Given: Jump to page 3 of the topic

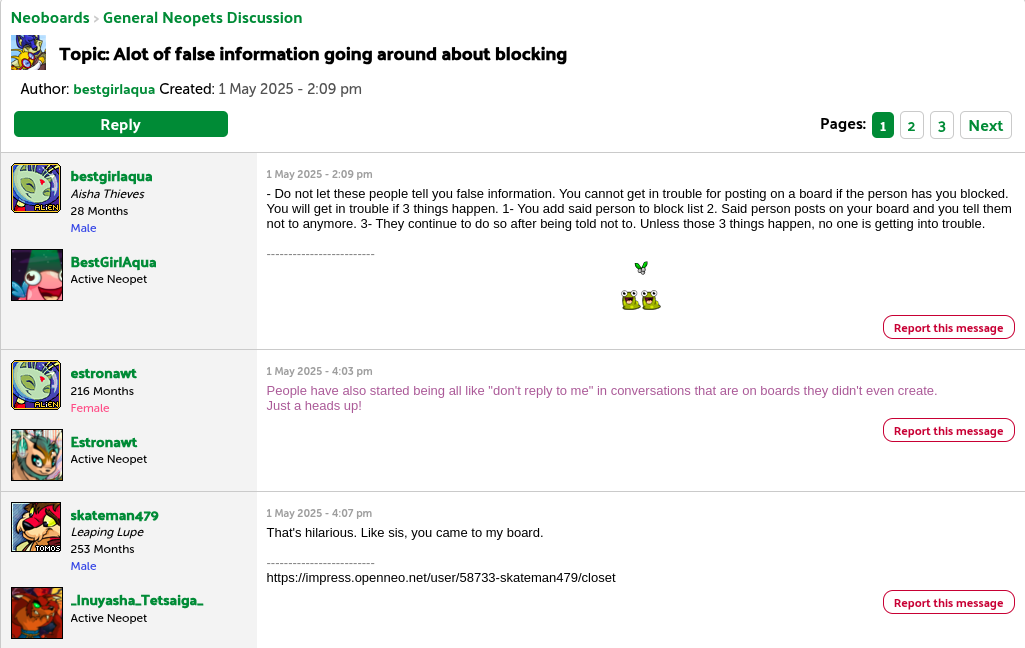Looking at the screenshot, I should [x=941, y=126].
